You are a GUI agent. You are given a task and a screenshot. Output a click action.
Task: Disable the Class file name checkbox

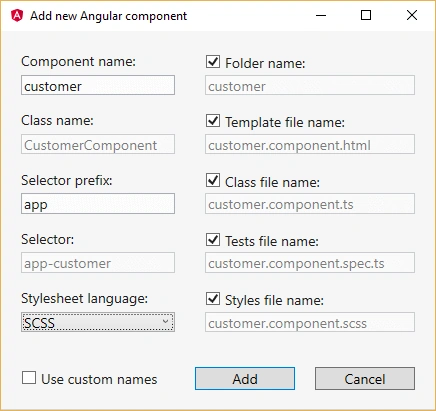tap(213, 180)
